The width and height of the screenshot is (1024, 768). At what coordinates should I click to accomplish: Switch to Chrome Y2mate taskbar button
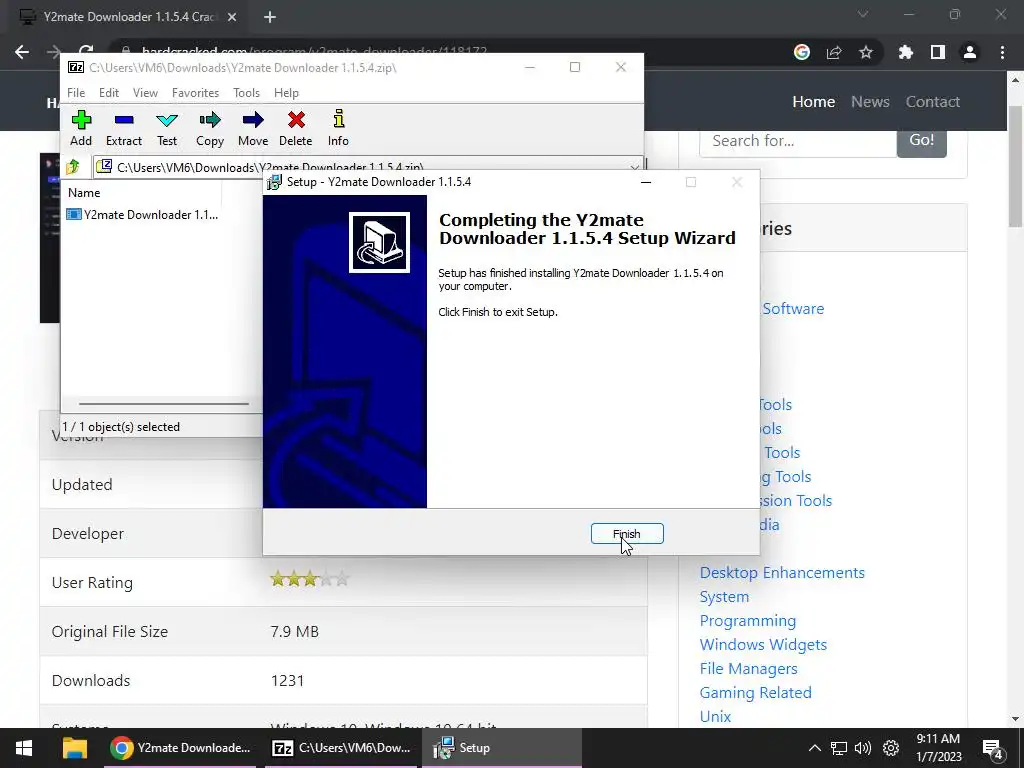click(x=180, y=748)
